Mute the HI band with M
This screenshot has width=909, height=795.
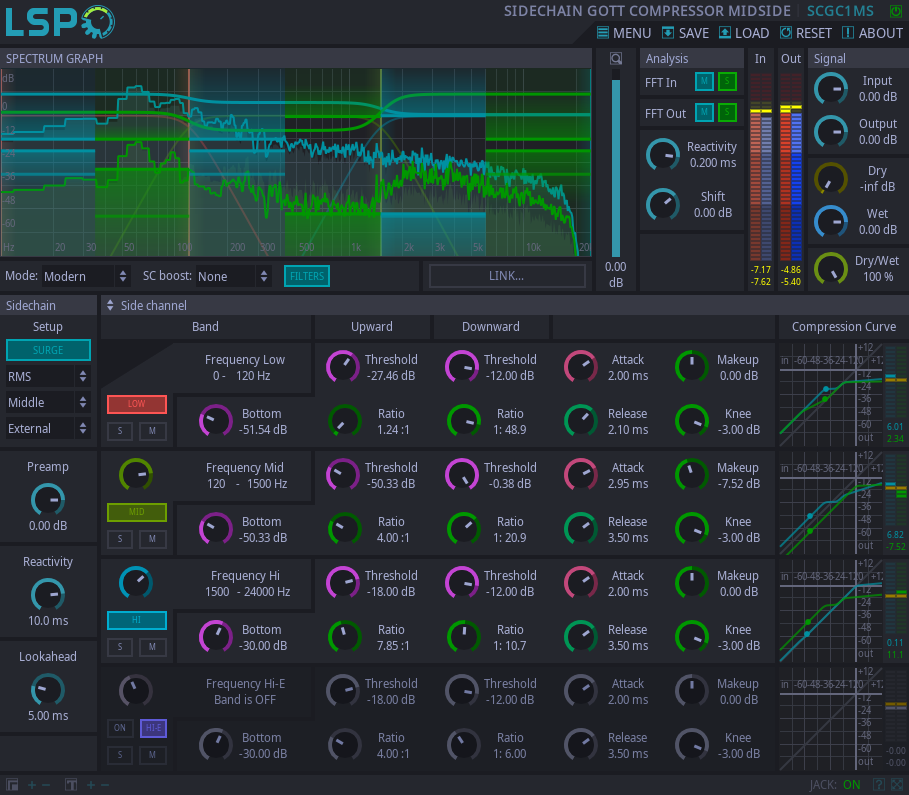[x=152, y=647]
